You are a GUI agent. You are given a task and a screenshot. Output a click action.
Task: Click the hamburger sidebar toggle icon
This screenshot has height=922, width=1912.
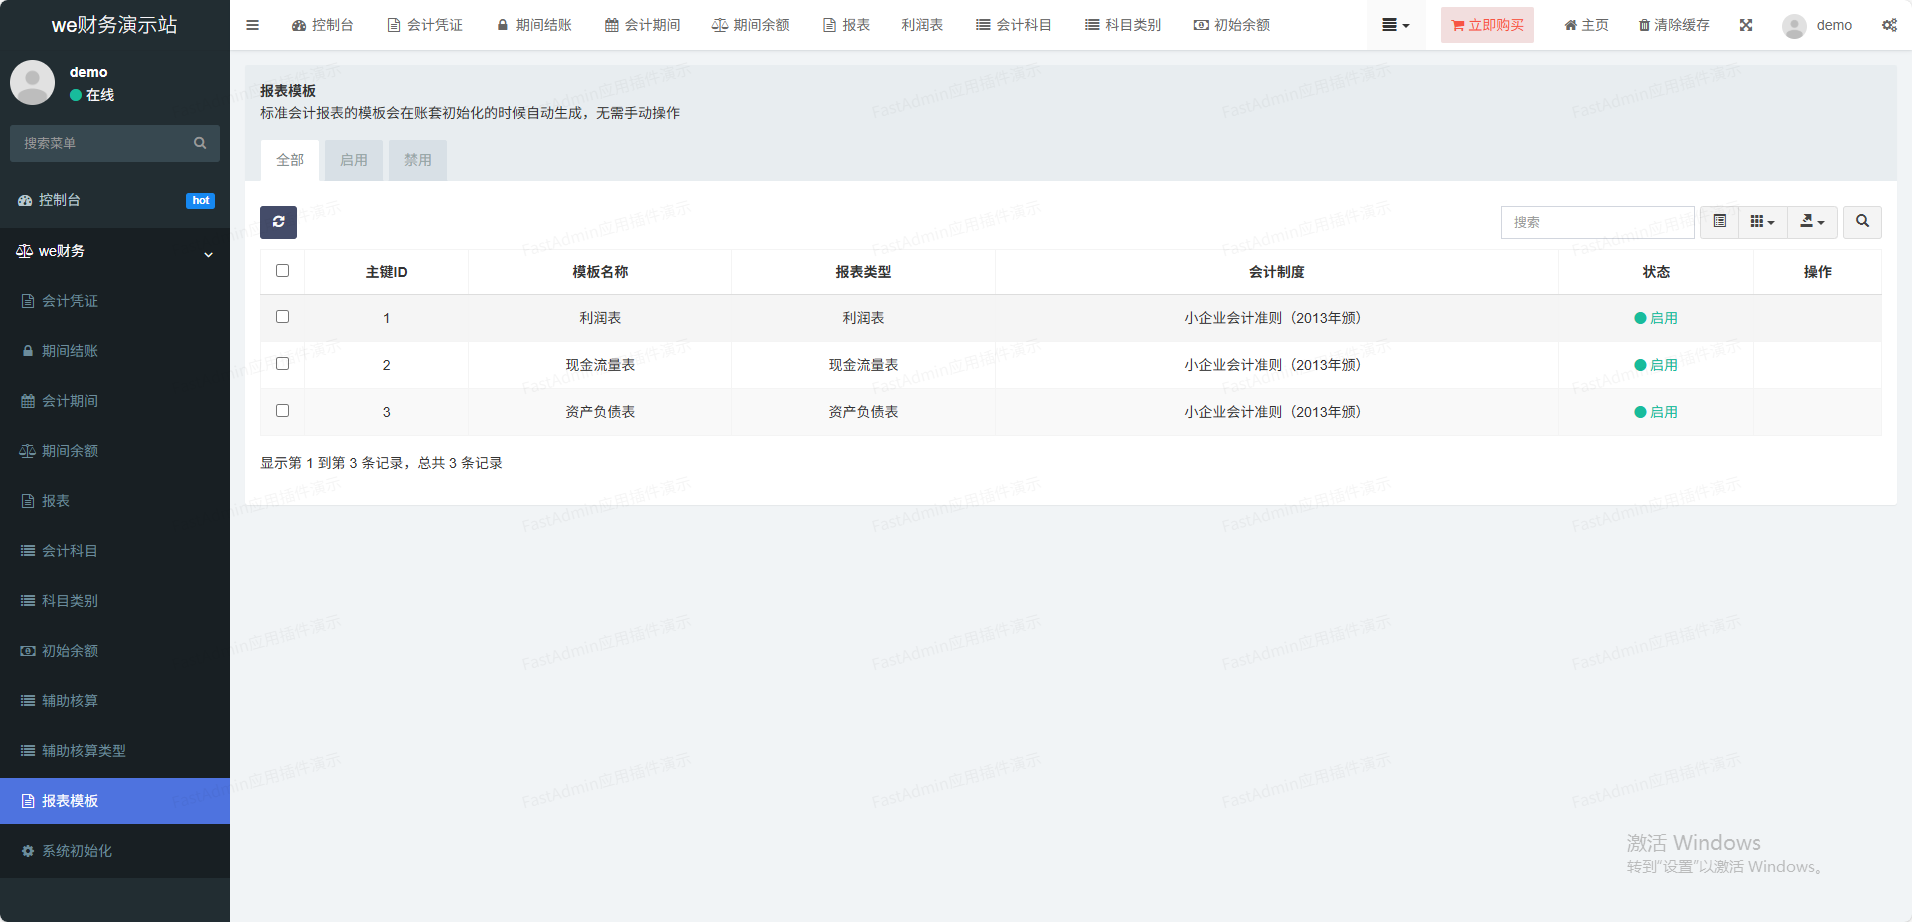[252, 25]
